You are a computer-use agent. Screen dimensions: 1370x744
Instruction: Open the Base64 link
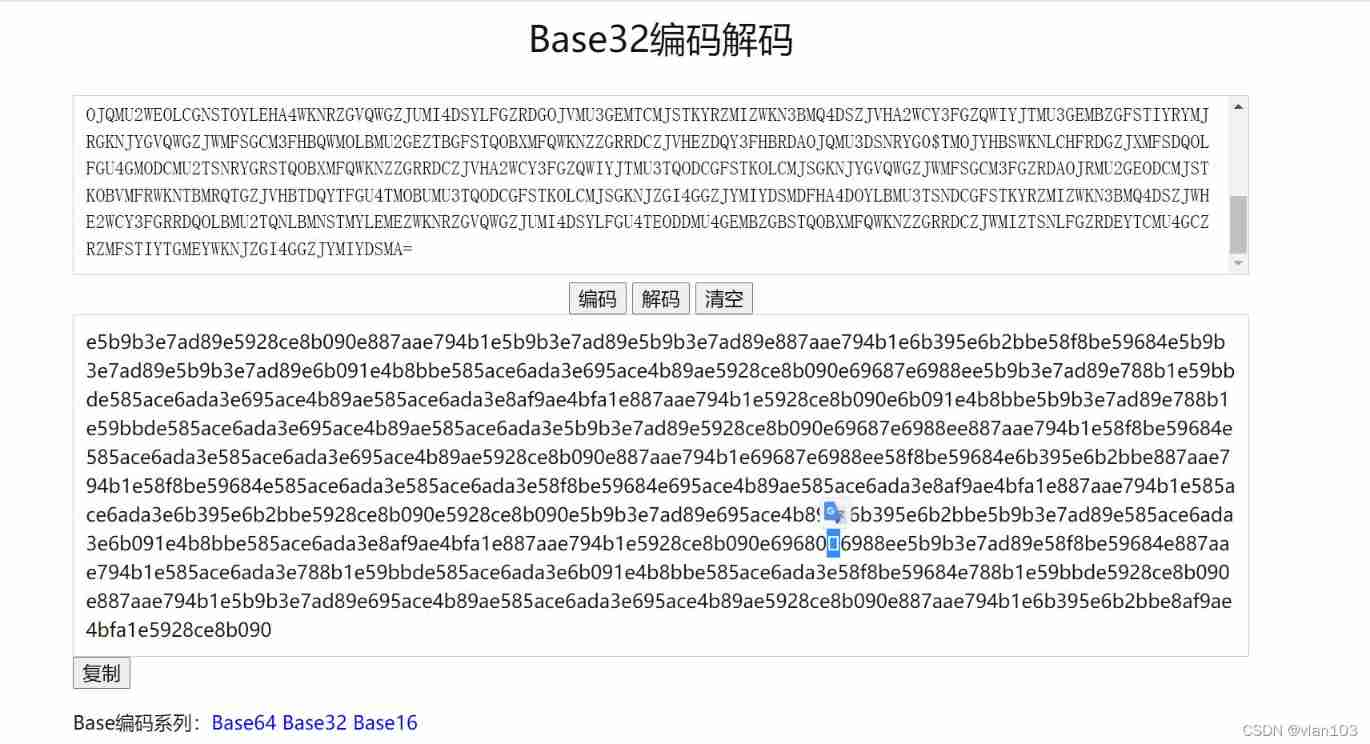[x=244, y=722]
